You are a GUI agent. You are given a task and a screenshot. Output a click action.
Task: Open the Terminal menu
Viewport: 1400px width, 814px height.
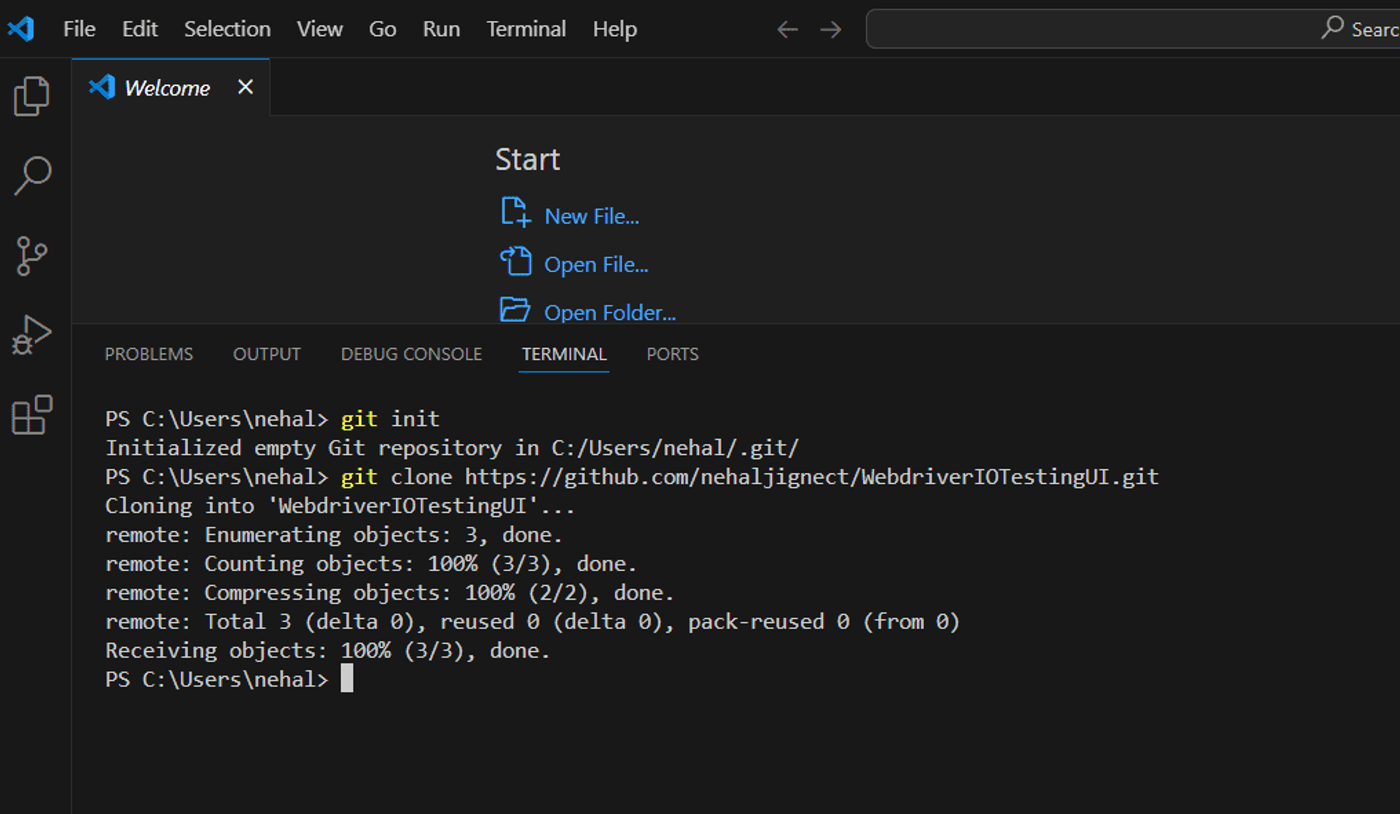click(526, 29)
